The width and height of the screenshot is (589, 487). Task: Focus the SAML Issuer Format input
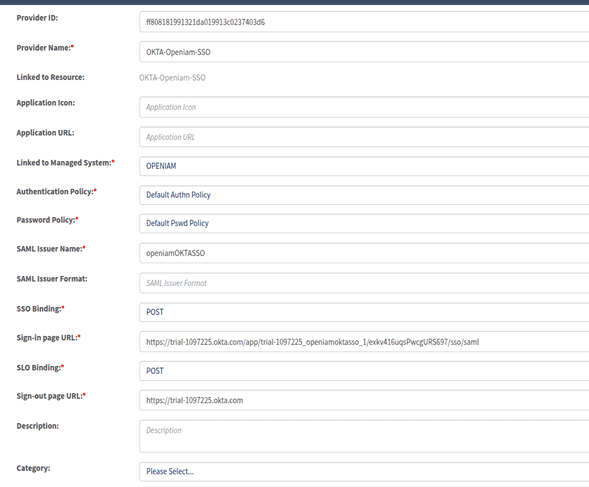click(364, 283)
